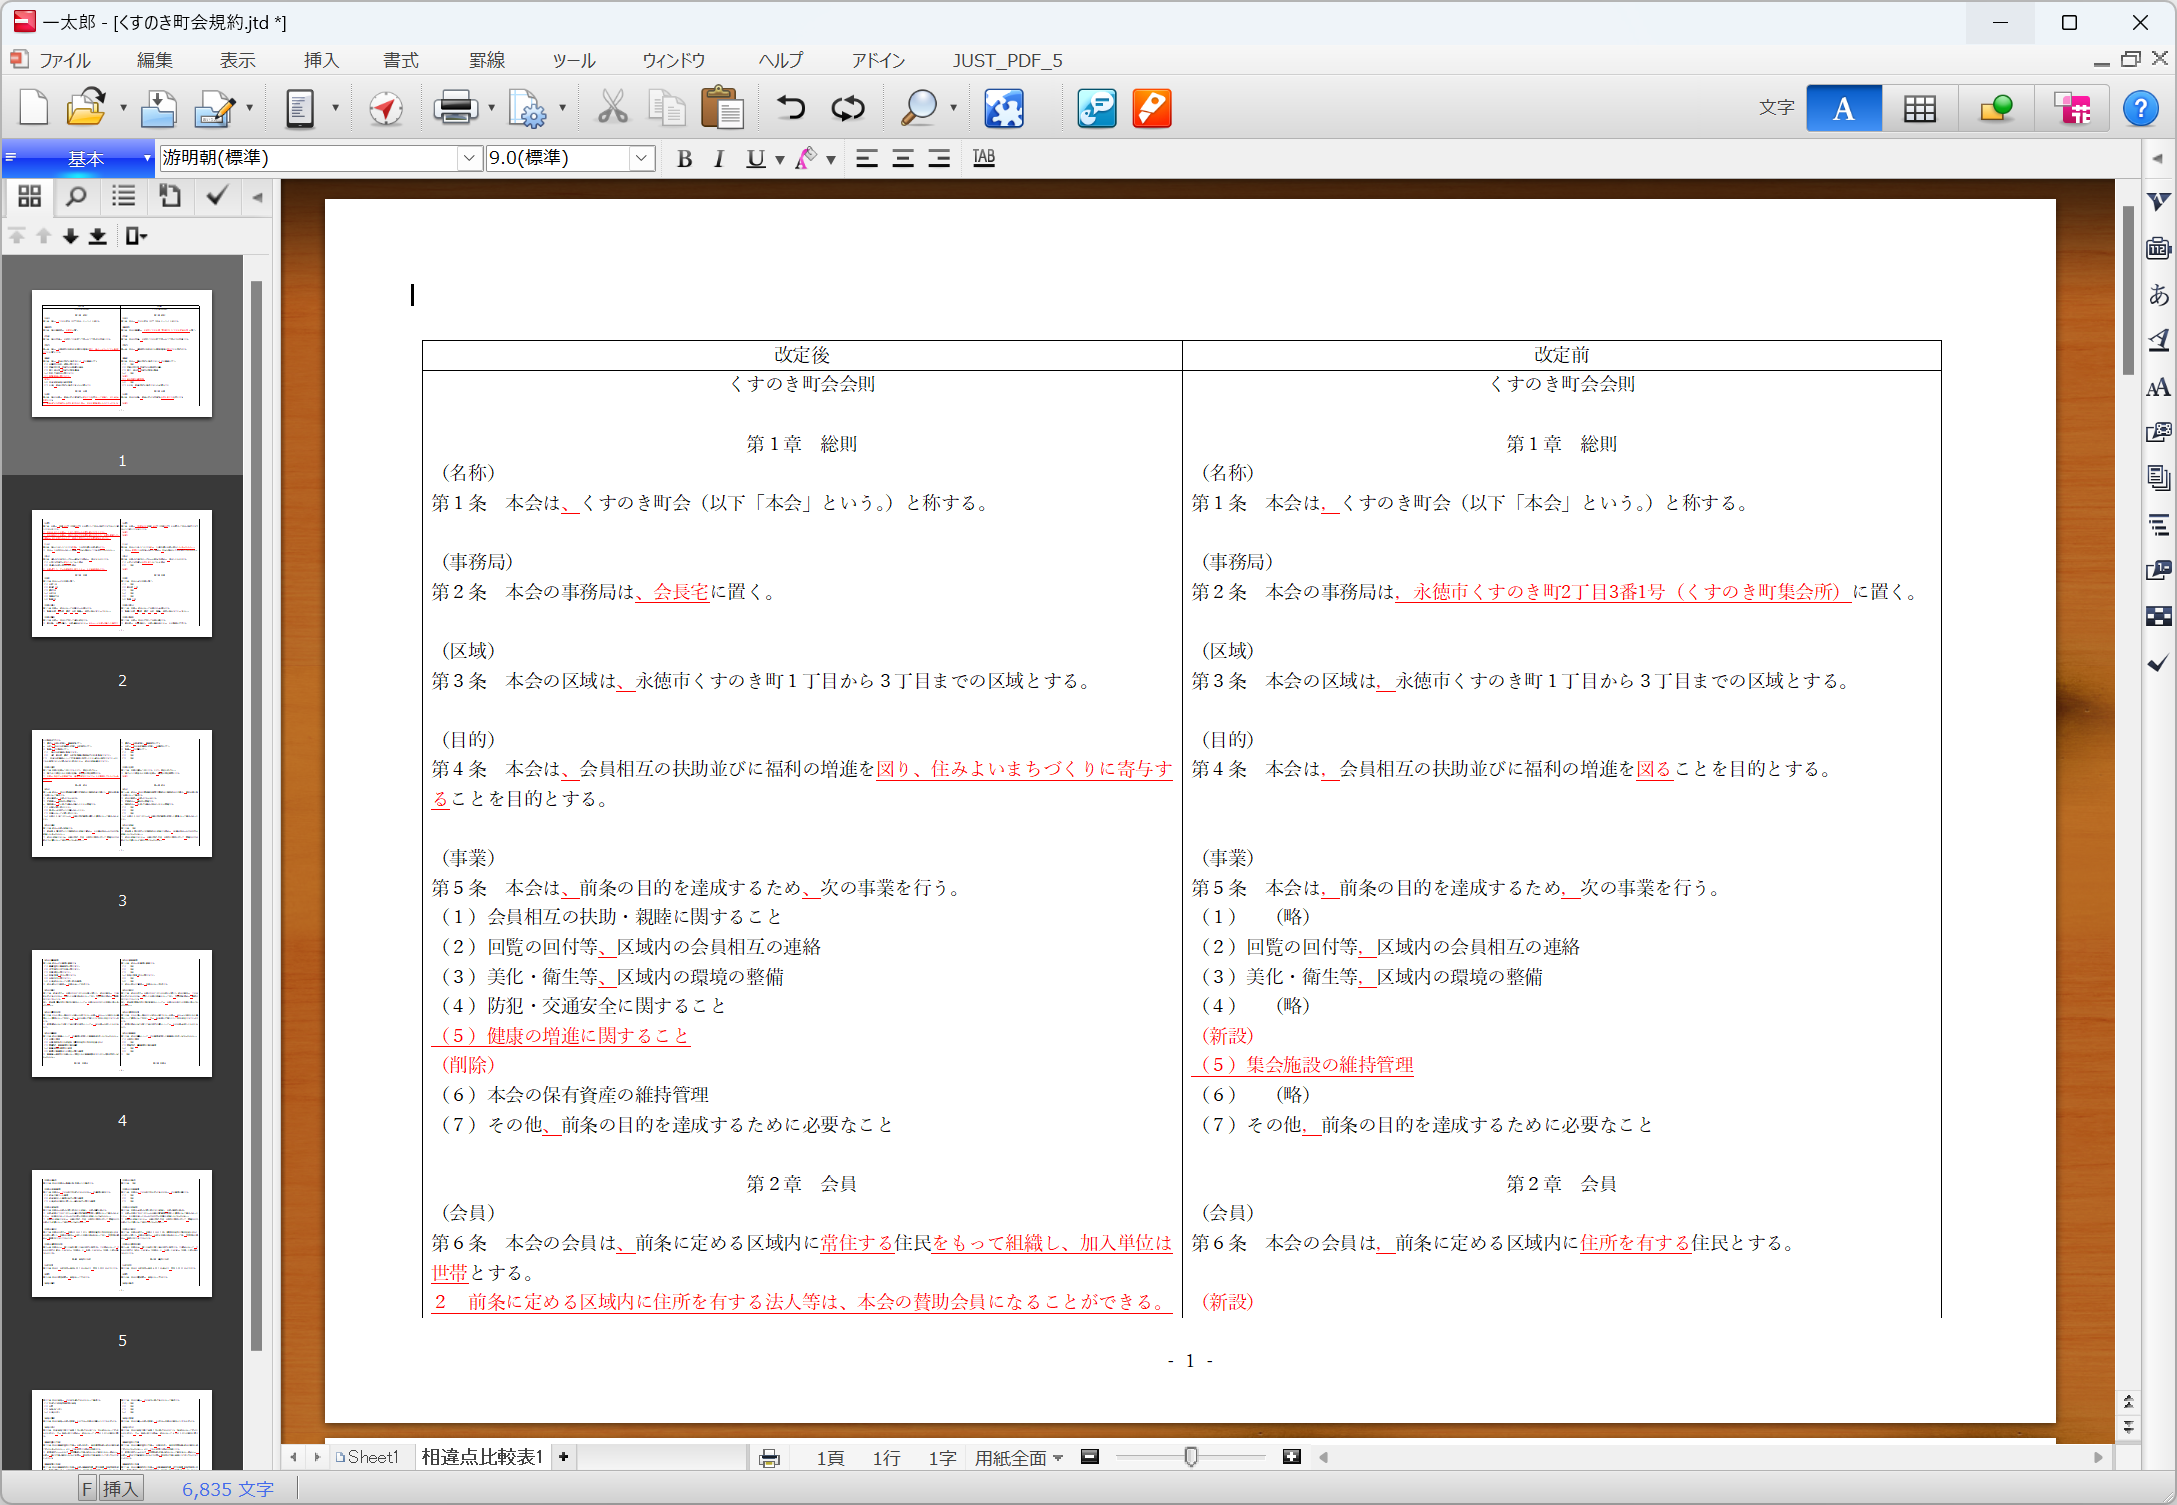The height and width of the screenshot is (1505, 2177).
Task: Toggle bold formatting
Action: 684,159
